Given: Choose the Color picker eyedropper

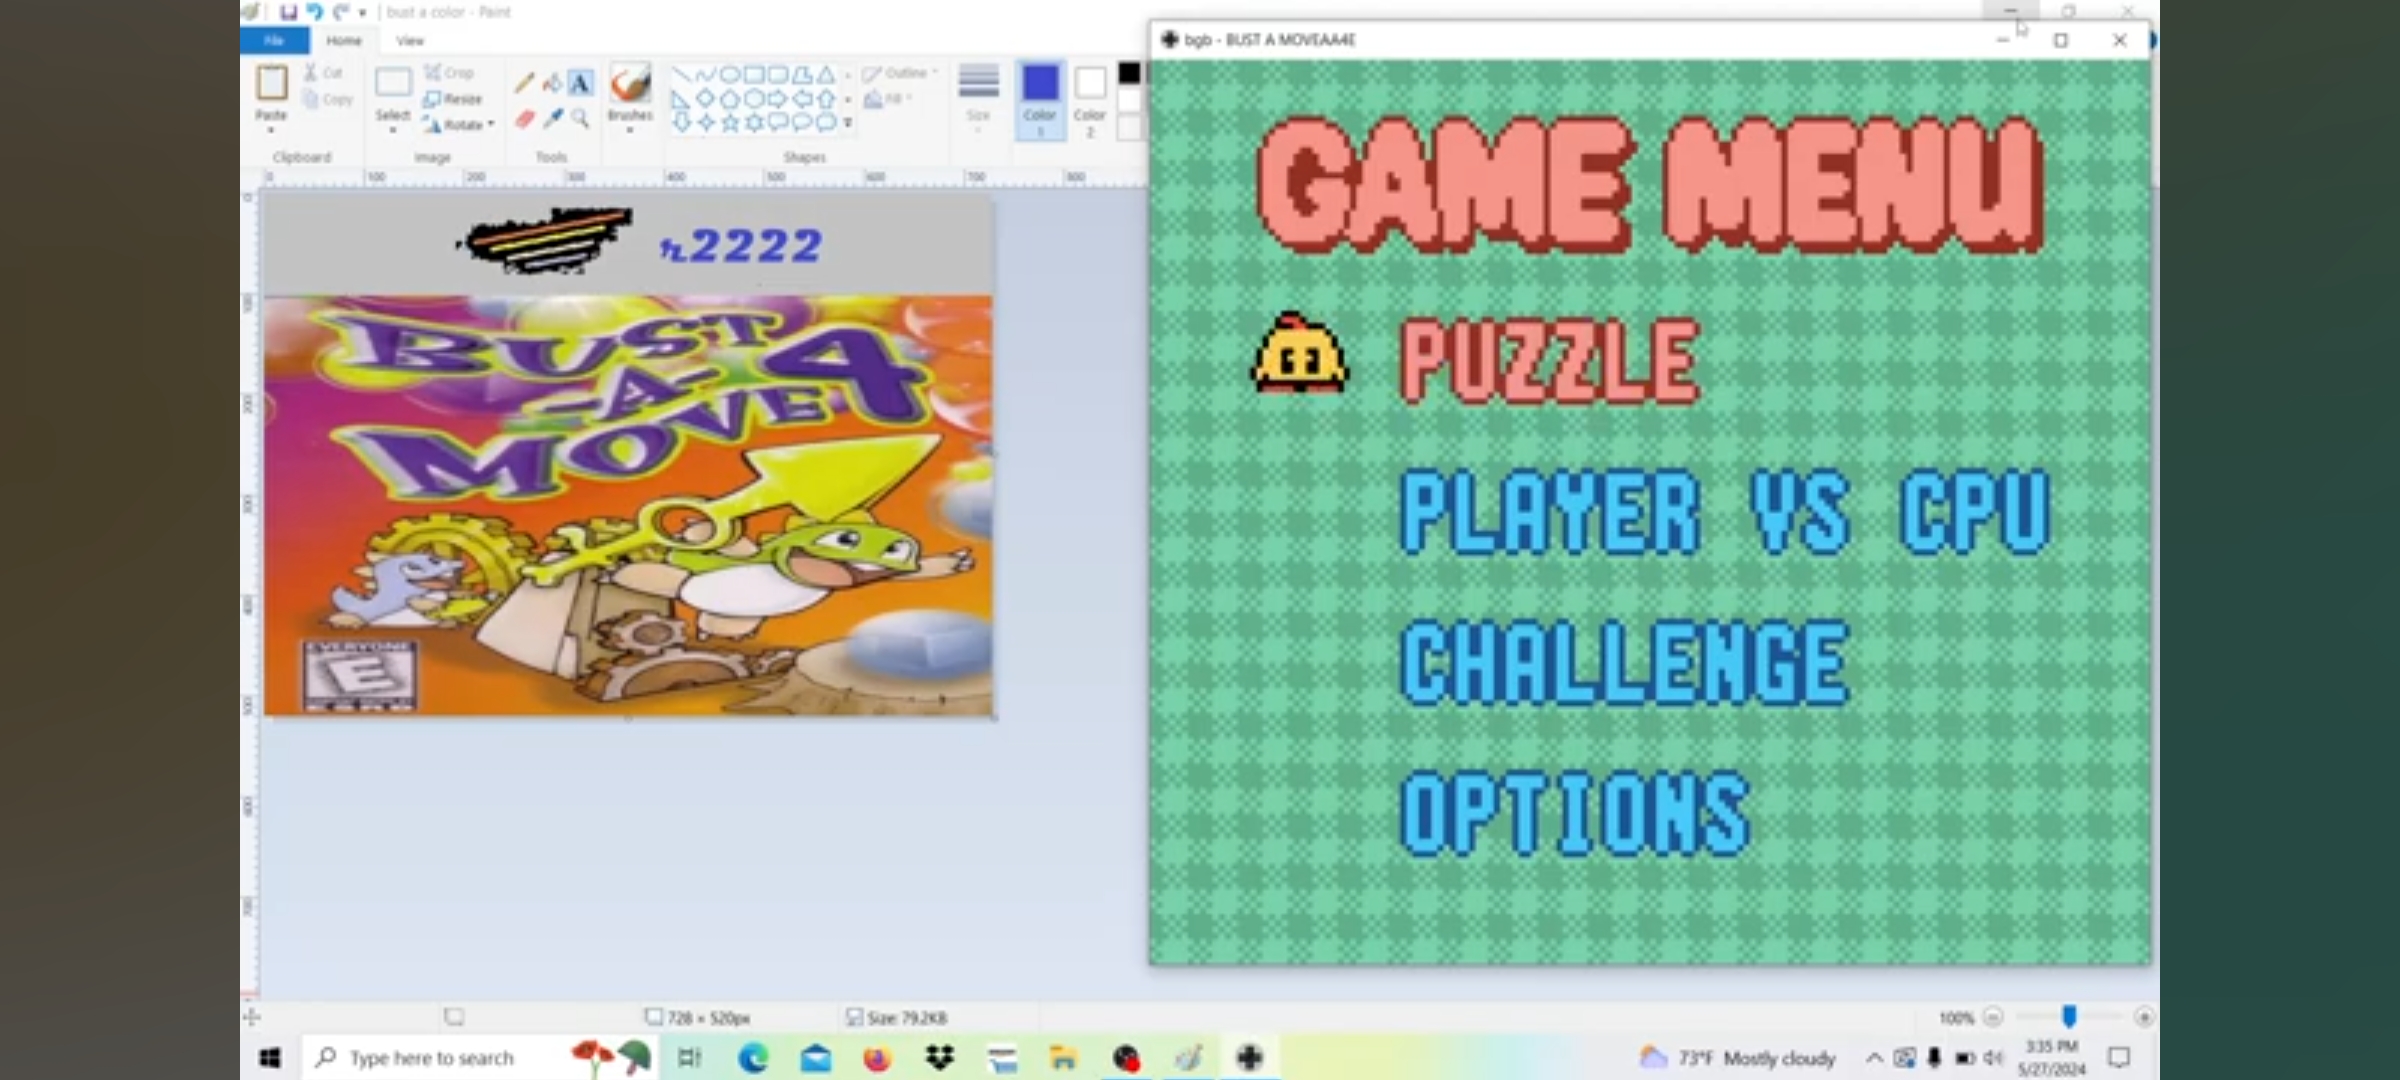Looking at the screenshot, I should 552,119.
